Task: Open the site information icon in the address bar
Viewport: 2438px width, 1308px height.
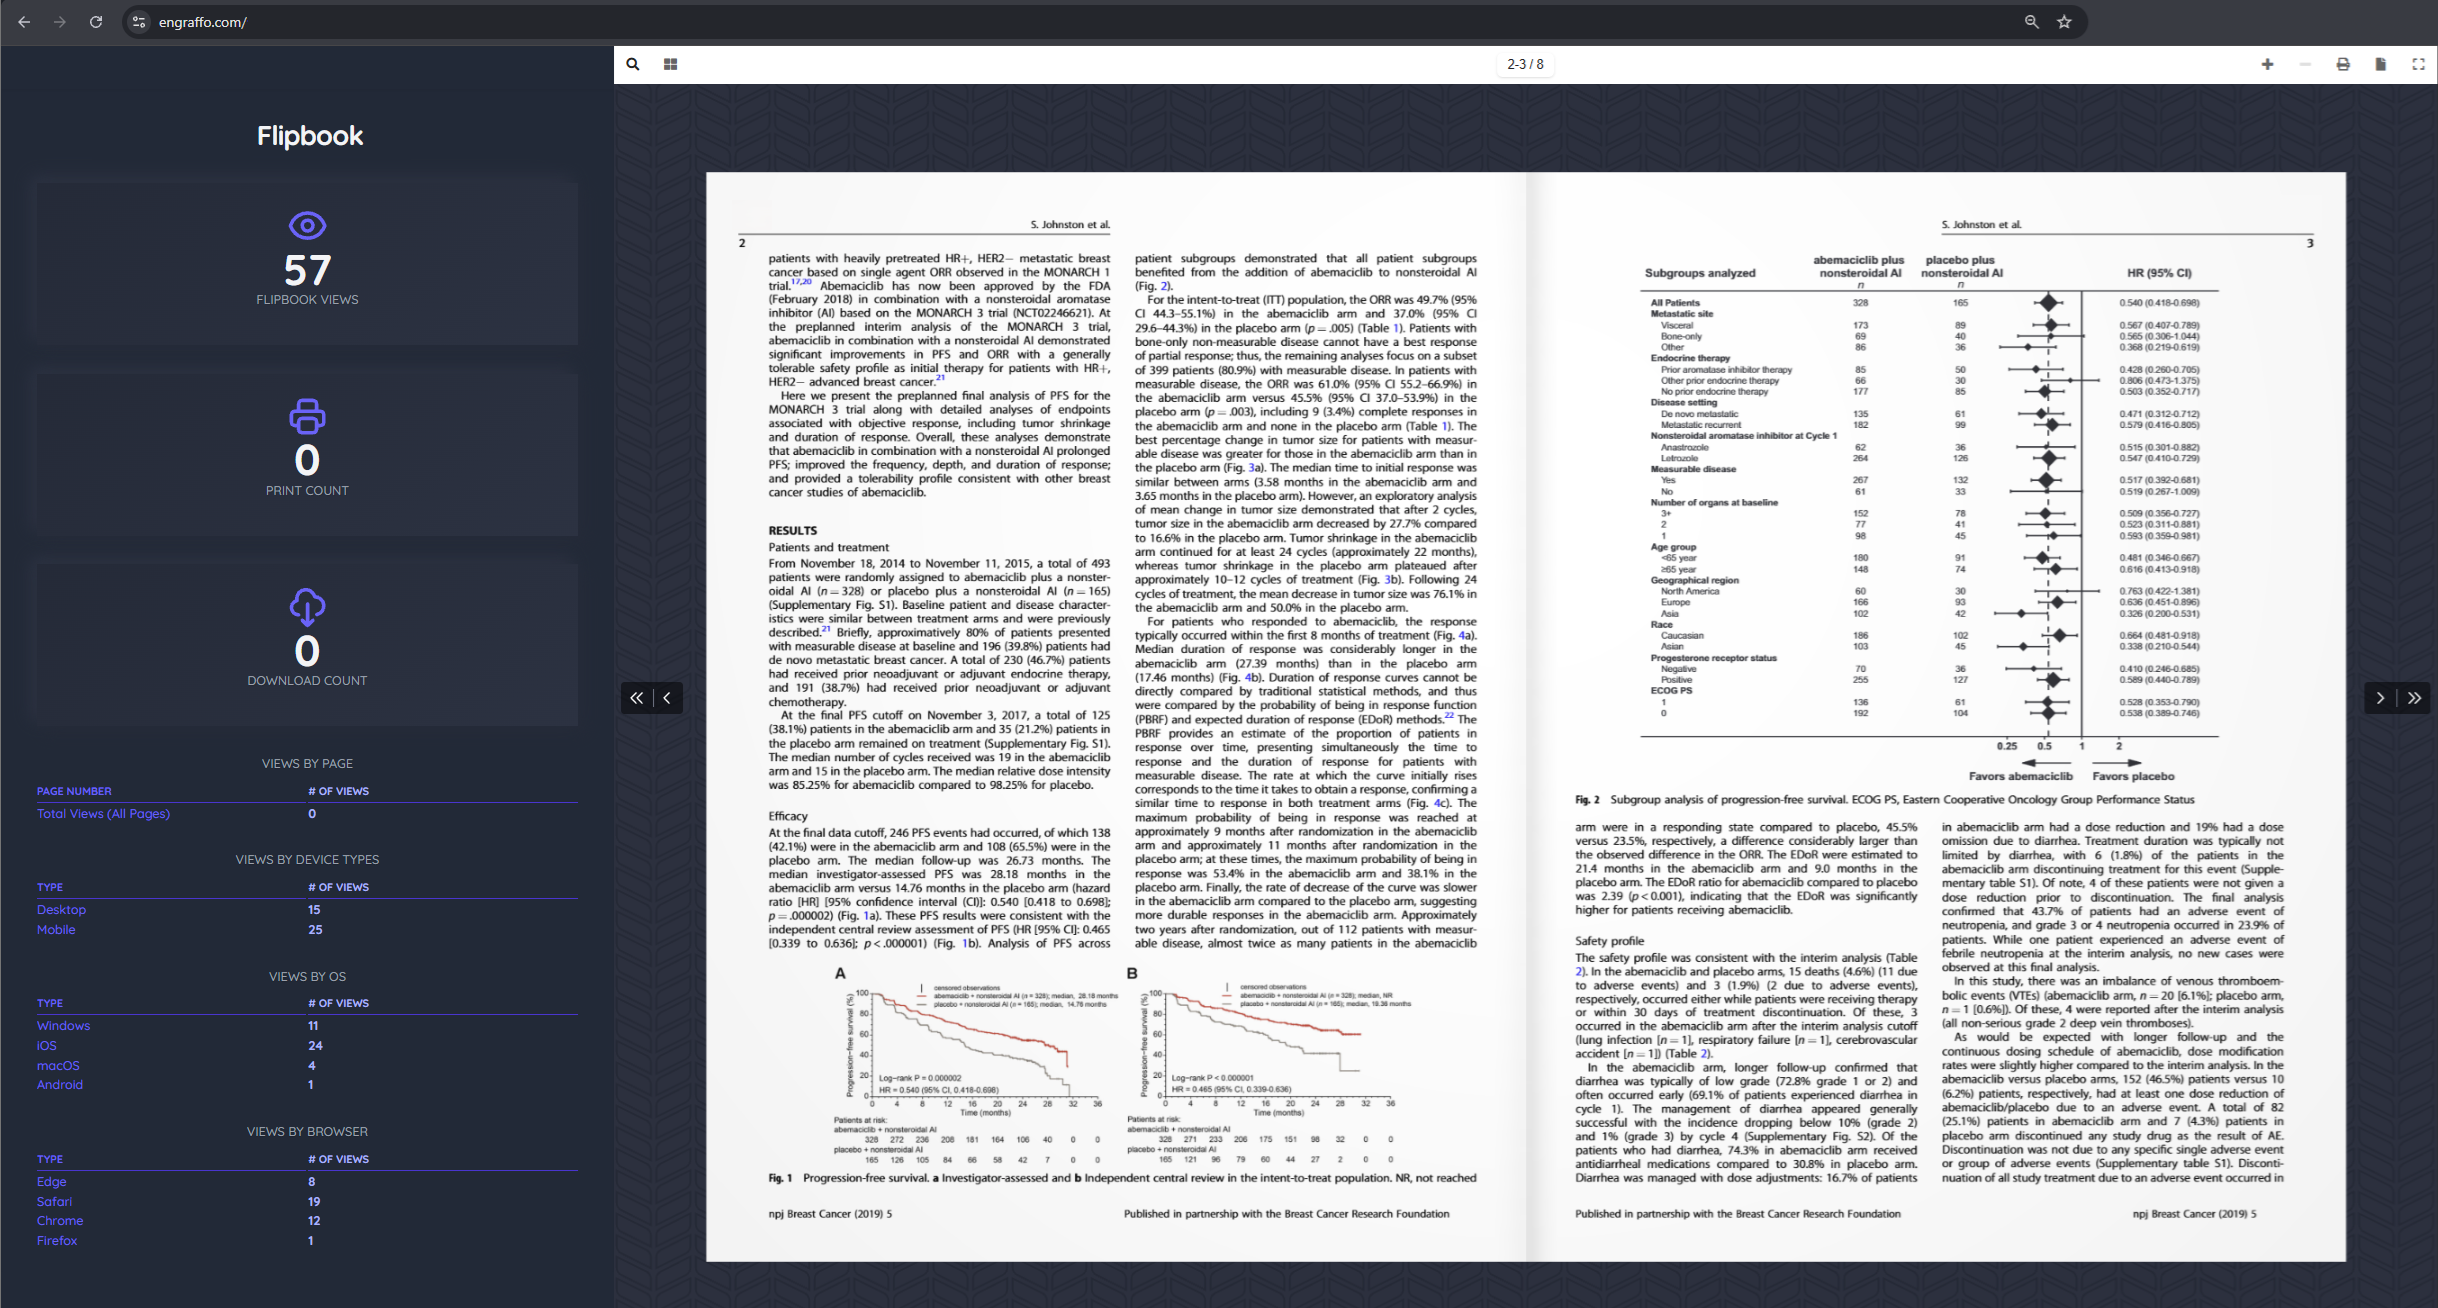Action: (139, 22)
